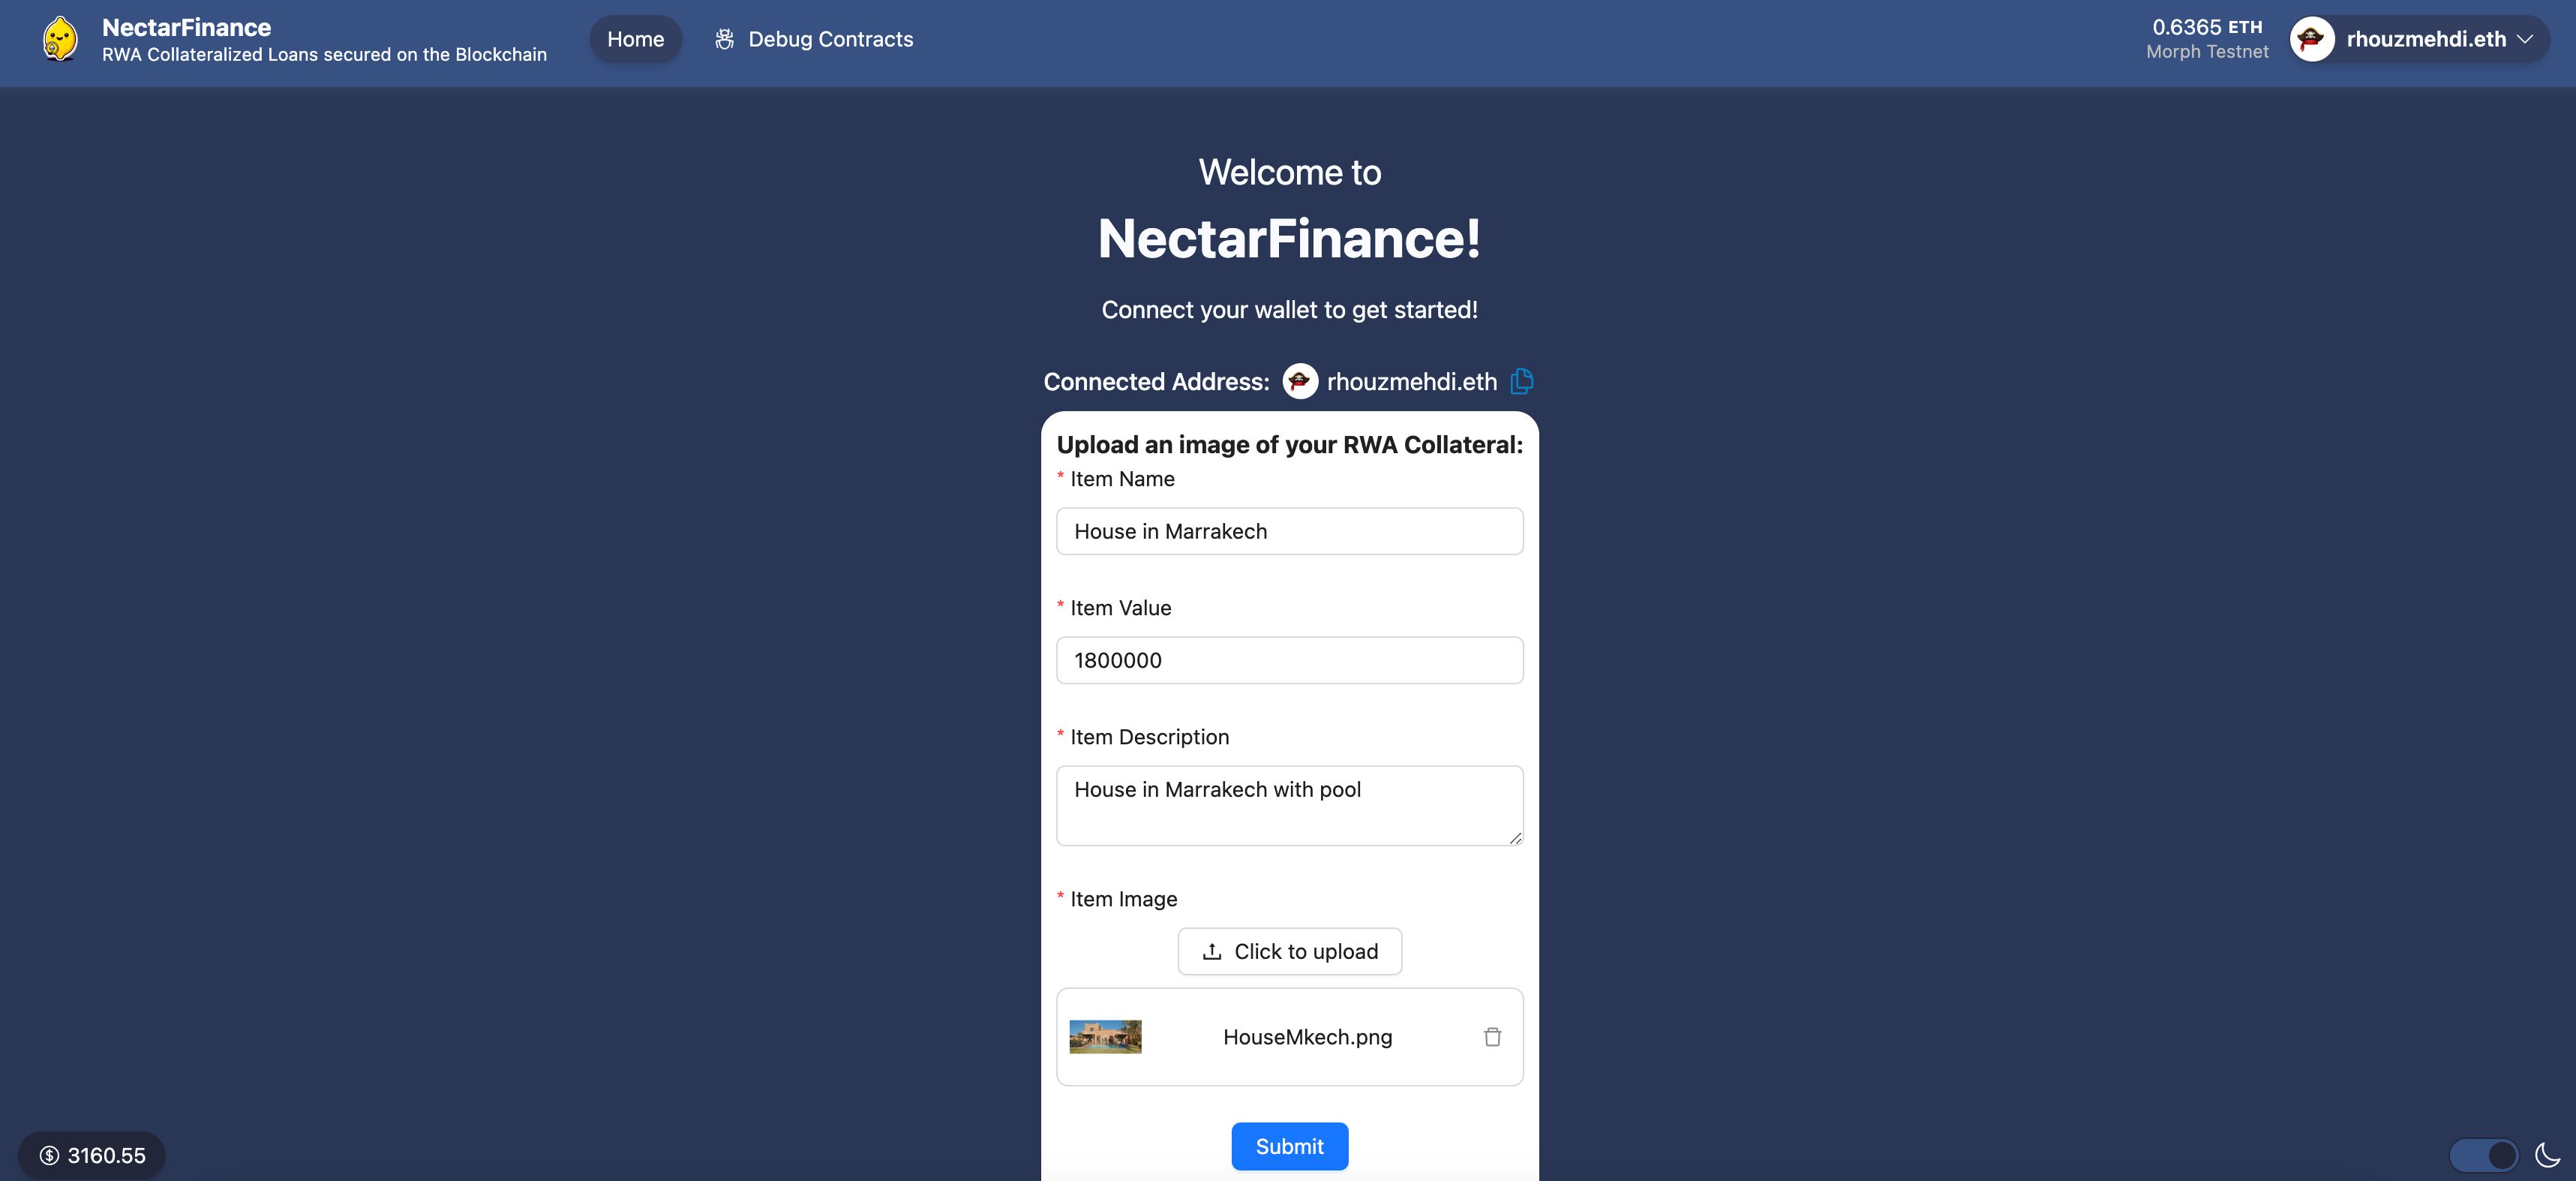Click the copy address clipboard icon
This screenshot has height=1181, width=2576.
click(x=1520, y=380)
